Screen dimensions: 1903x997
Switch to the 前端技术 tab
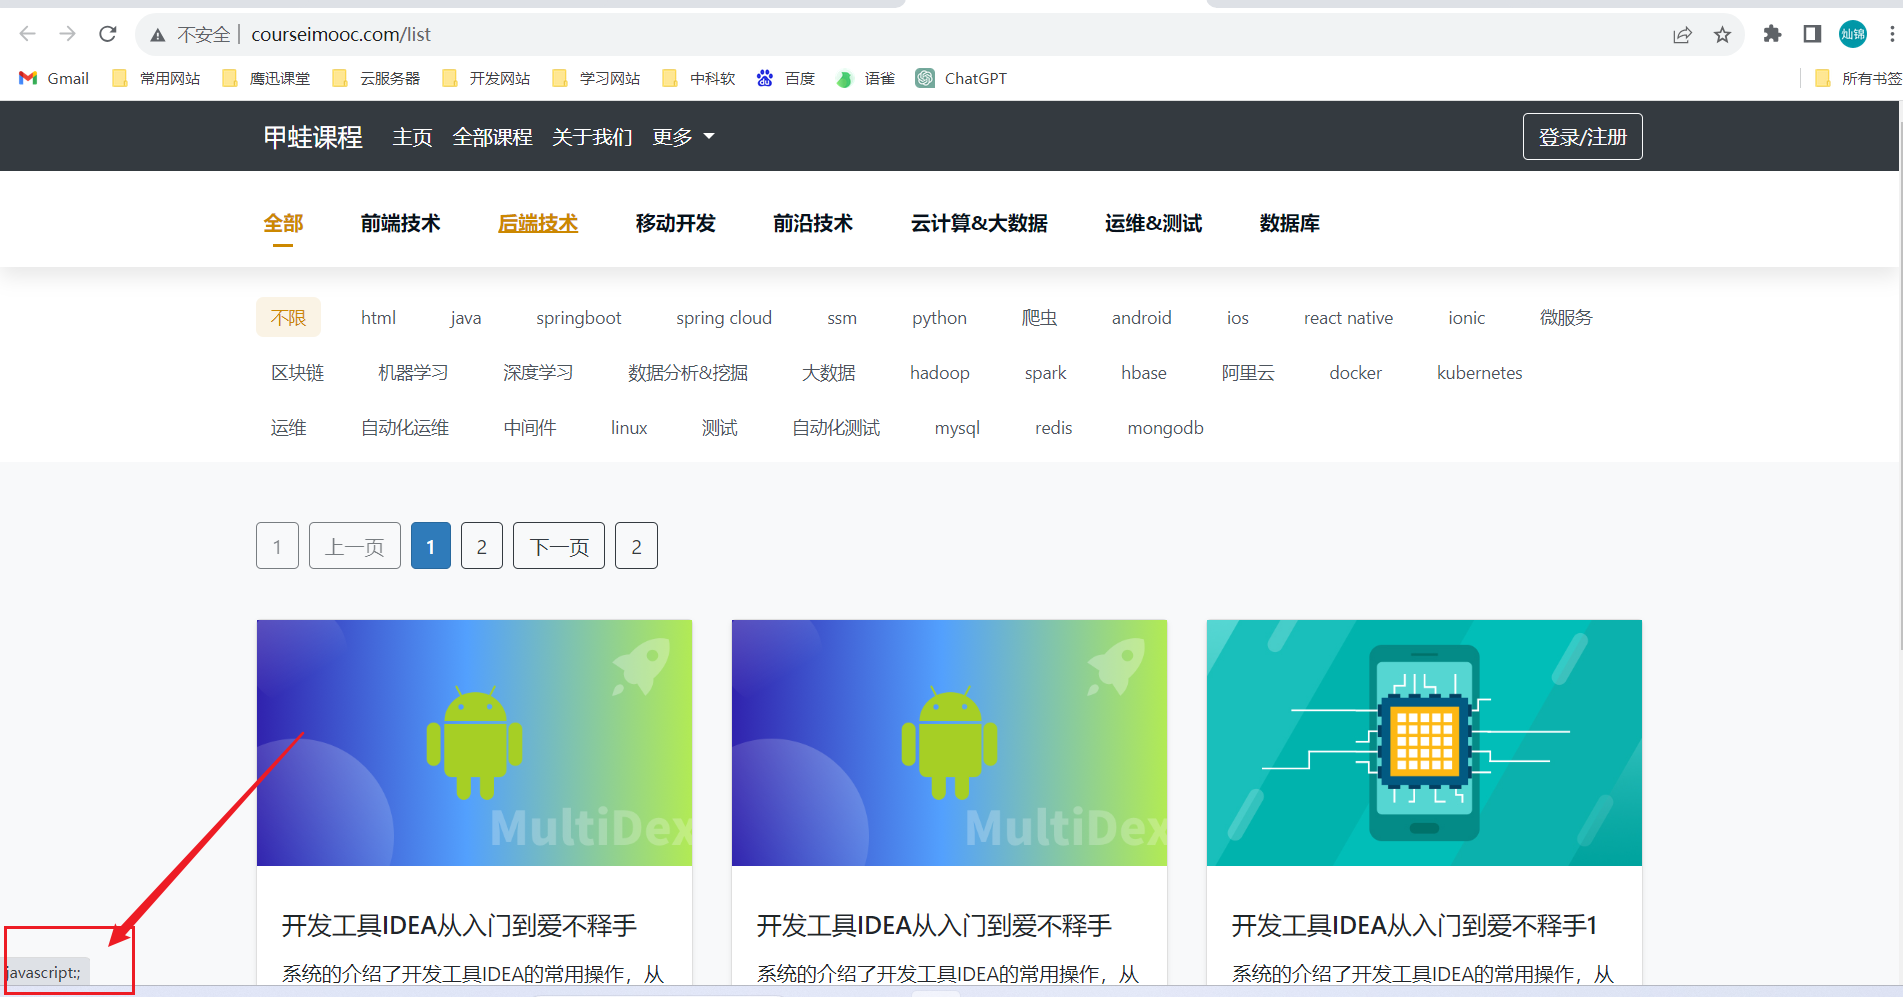[x=400, y=223]
